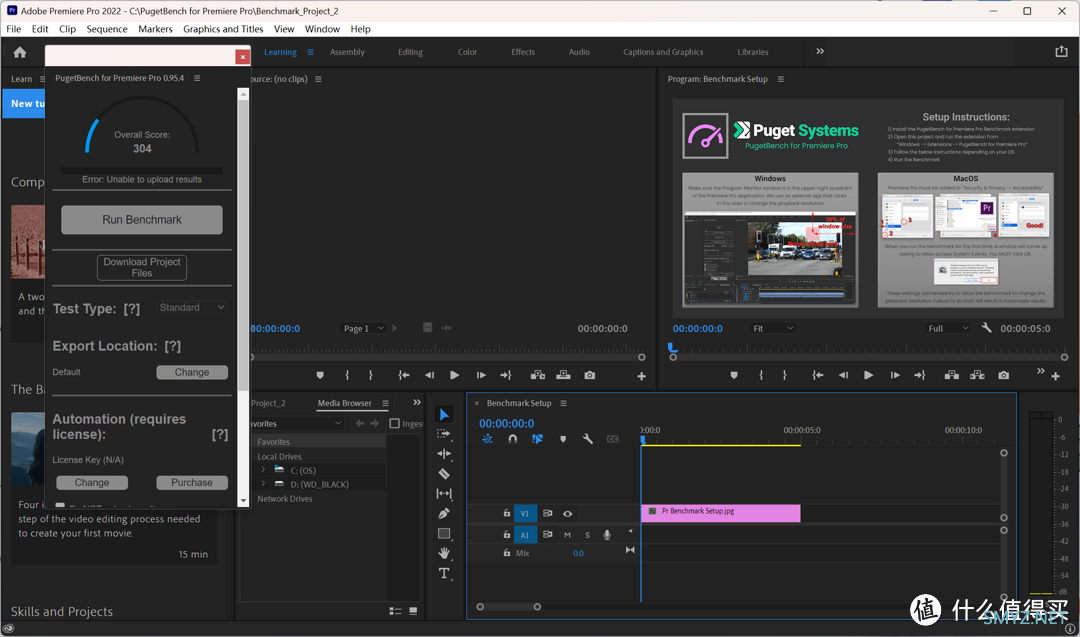Click the timeline playhead marker
Screen dimensions: 1080x637
tap(643, 439)
